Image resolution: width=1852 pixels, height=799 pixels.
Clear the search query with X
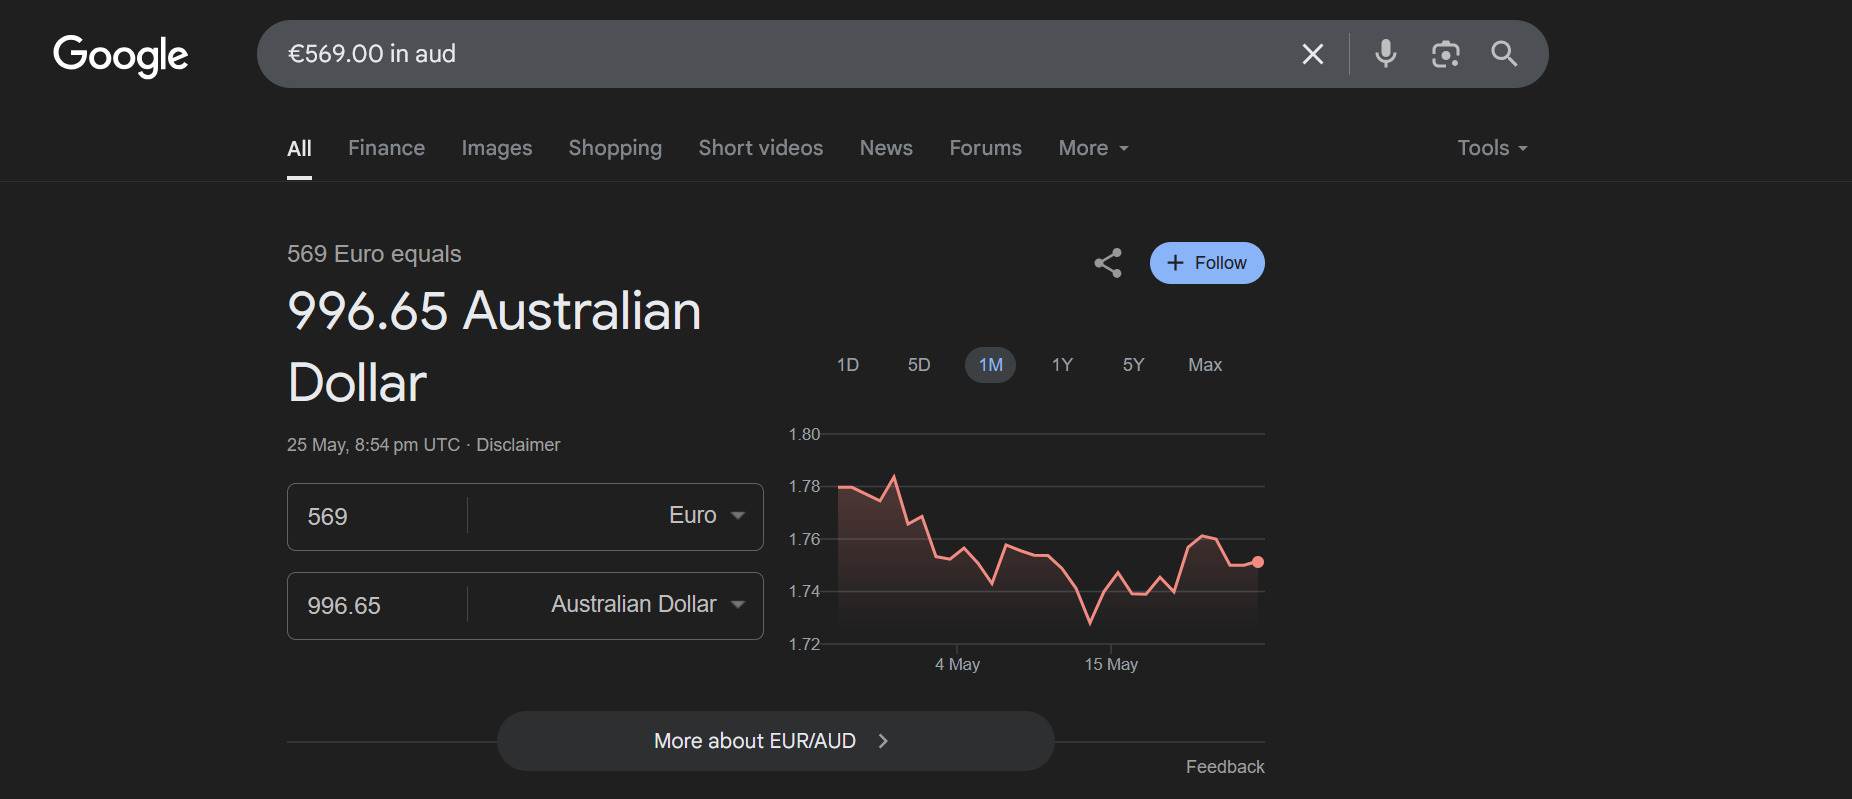(x=1312, y=54)
